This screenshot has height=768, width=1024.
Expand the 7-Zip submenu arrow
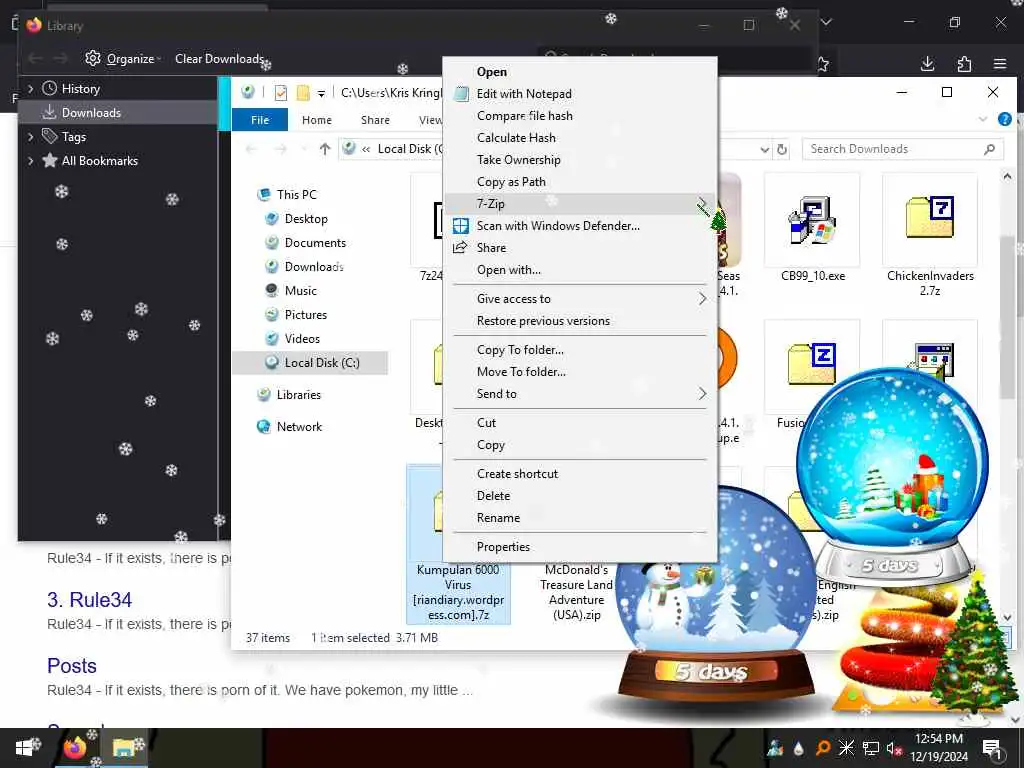click(702, 204)
